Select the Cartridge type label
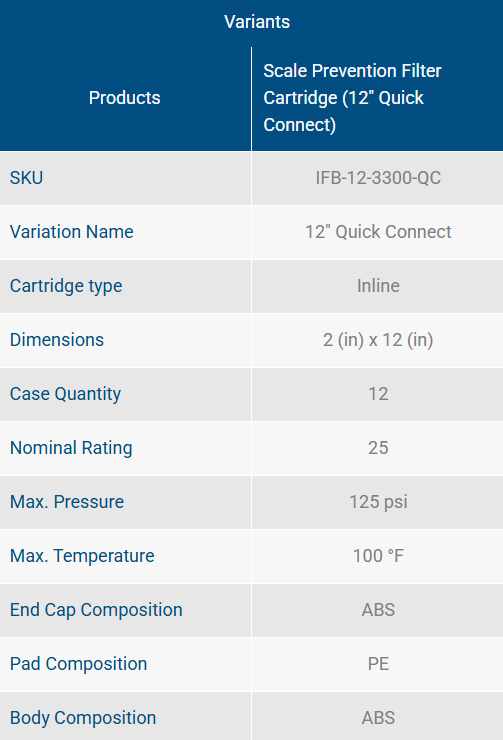Screen dimensions: 503x740 pyautogui.click(x=66, y=286)
